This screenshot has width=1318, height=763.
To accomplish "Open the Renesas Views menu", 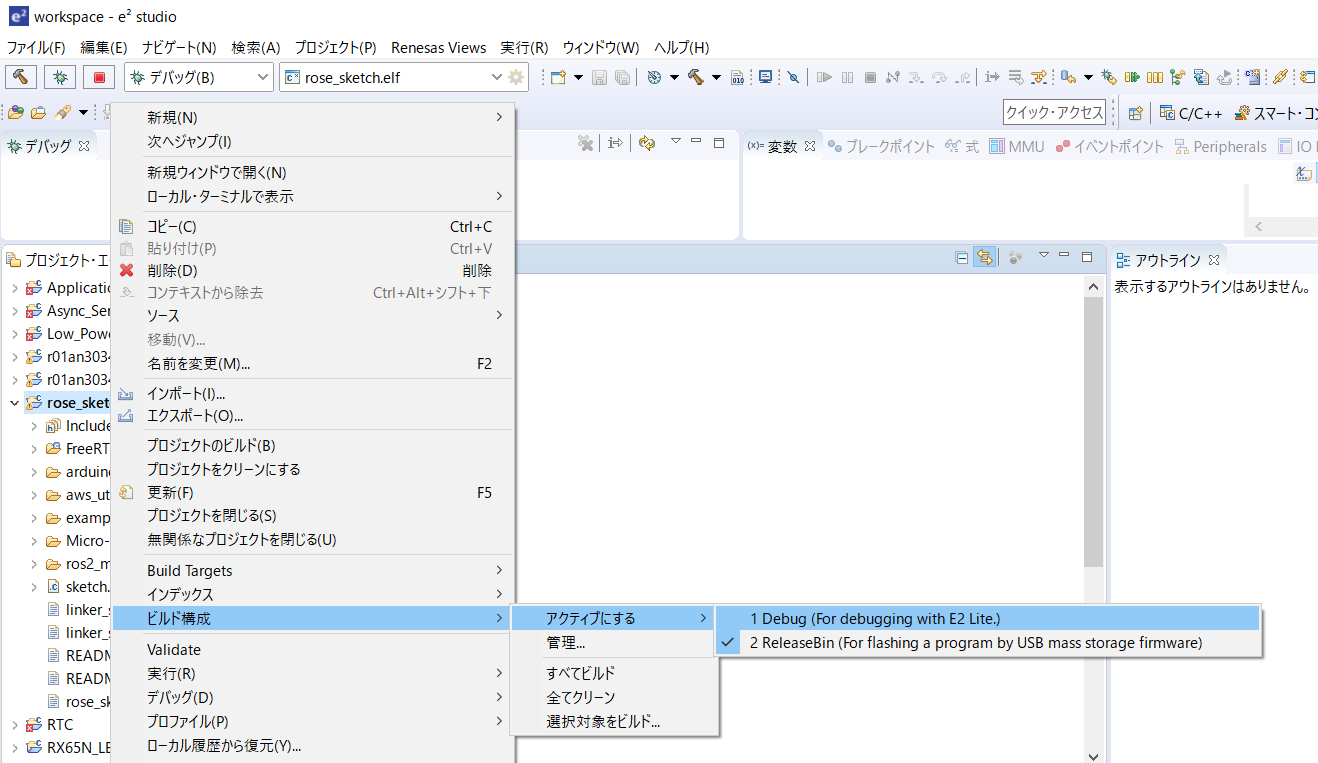I will coord(438,47).
